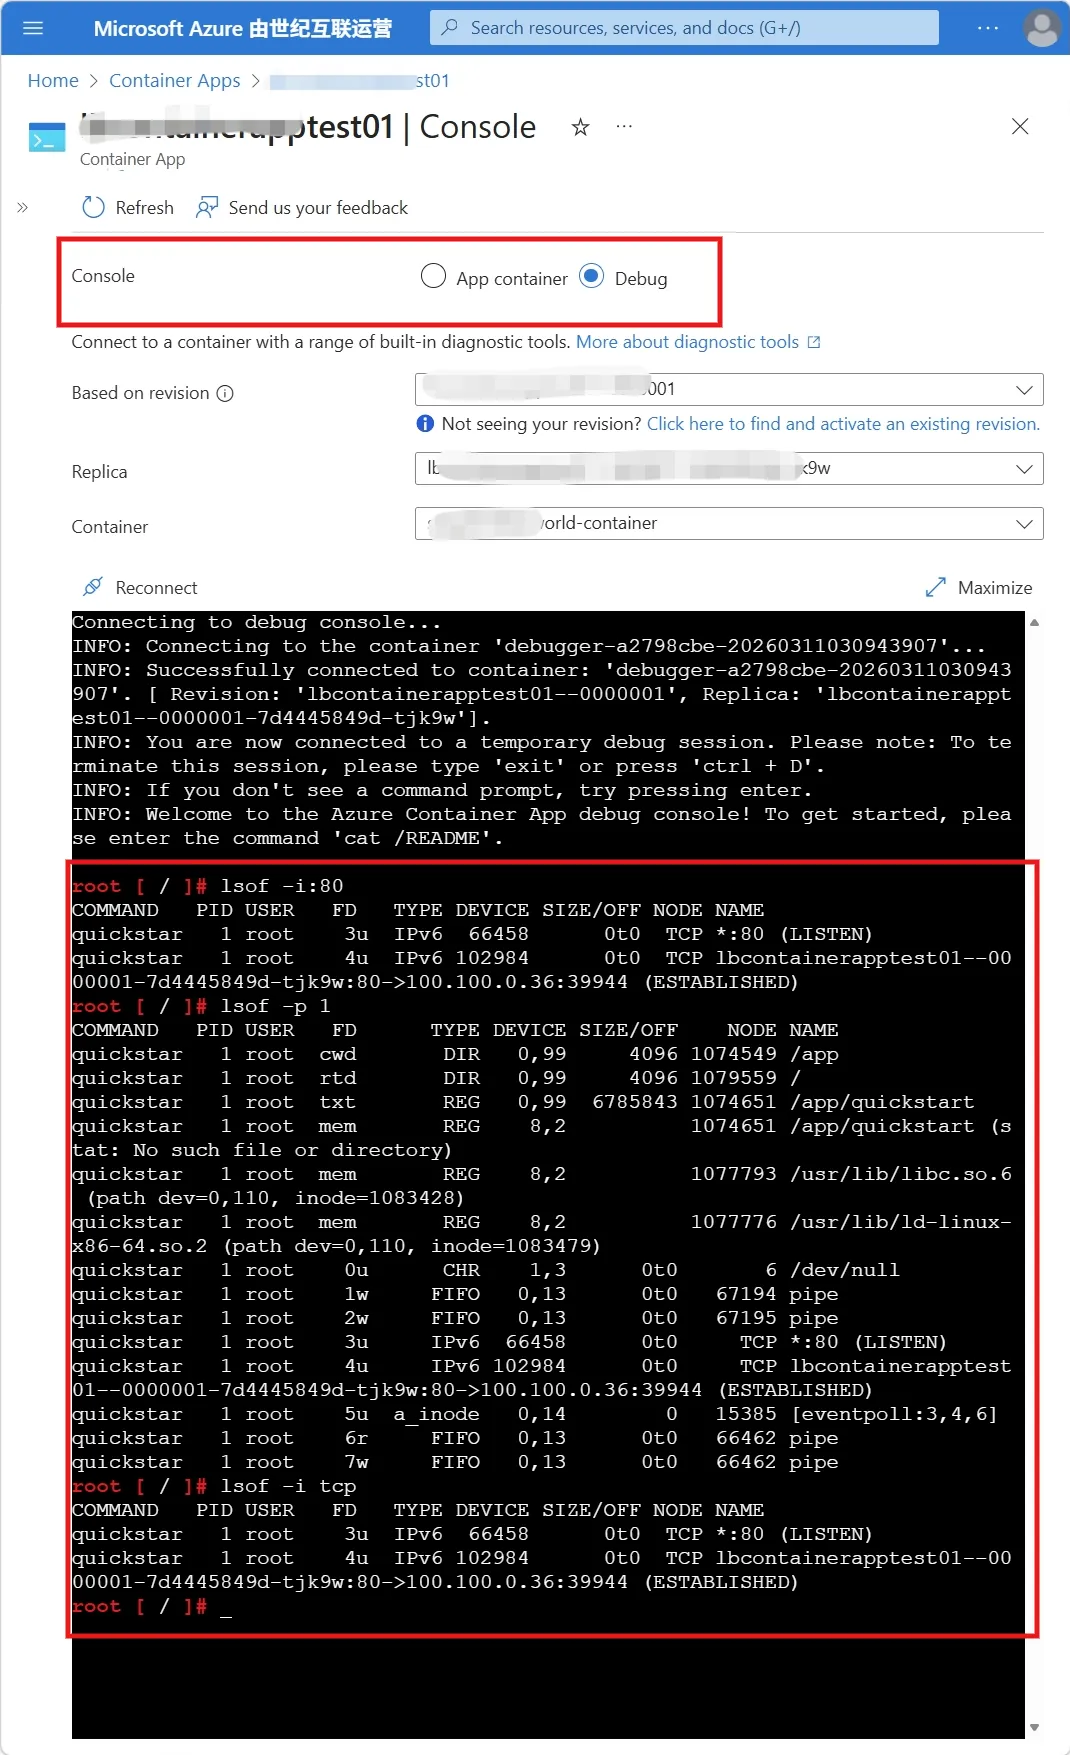1070x1755 pixels.
Task: Open More about diagnostic tools link
Action: tap(687, 342)
